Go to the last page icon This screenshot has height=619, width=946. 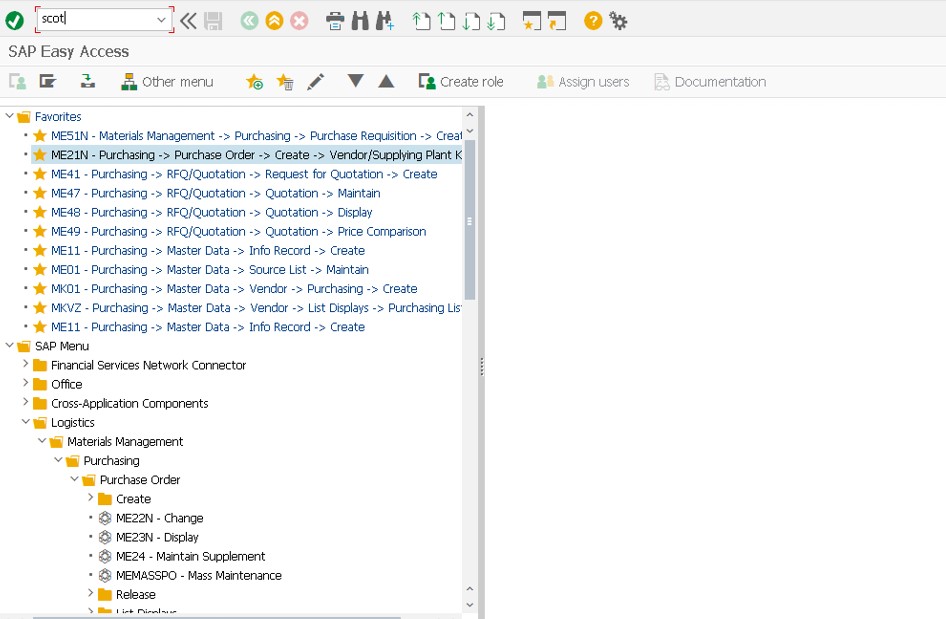[x=496, y=21]
